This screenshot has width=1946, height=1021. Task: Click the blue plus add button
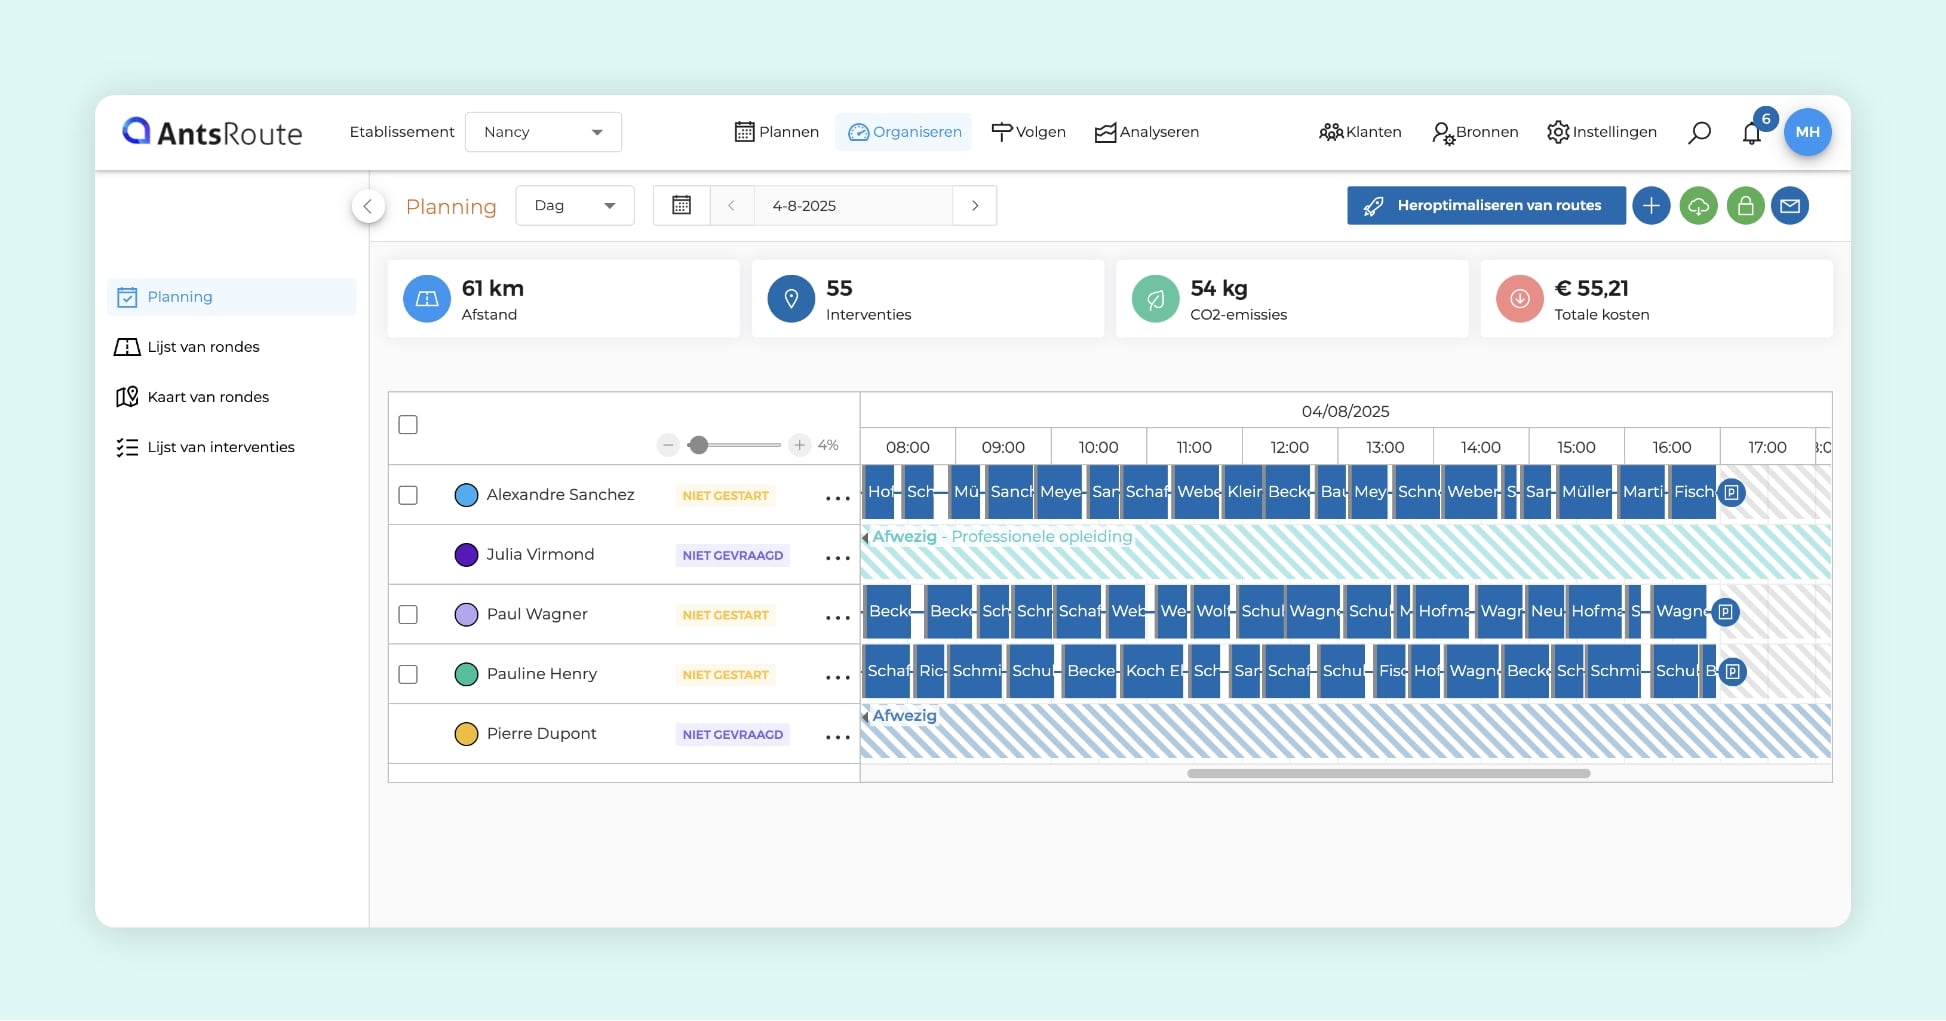(x=1651, y=206)
